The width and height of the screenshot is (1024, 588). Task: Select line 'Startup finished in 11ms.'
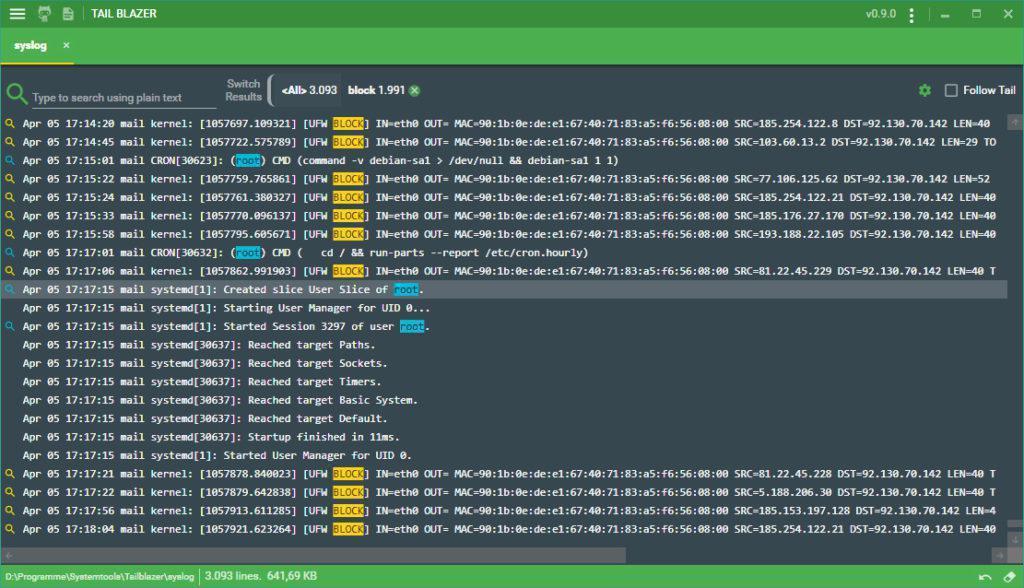pos(504,437)
